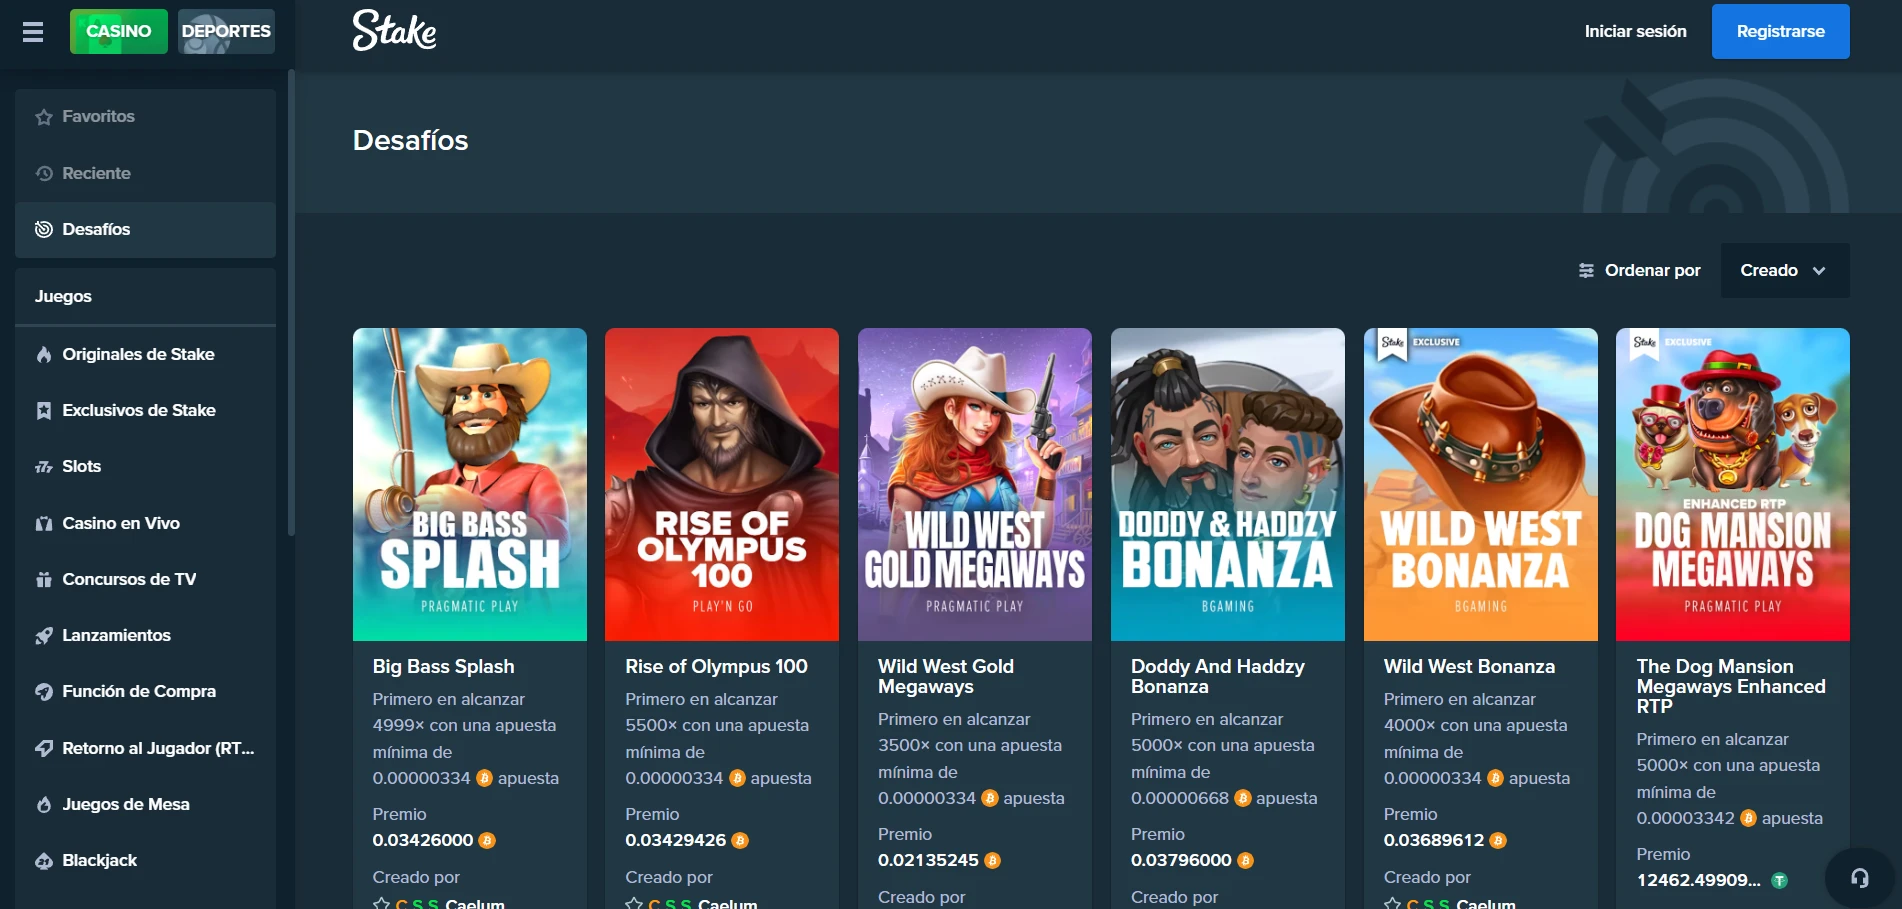1902x909 pixels.
Task: Click the Favoritos star icon
Action: tap(44, 117)
